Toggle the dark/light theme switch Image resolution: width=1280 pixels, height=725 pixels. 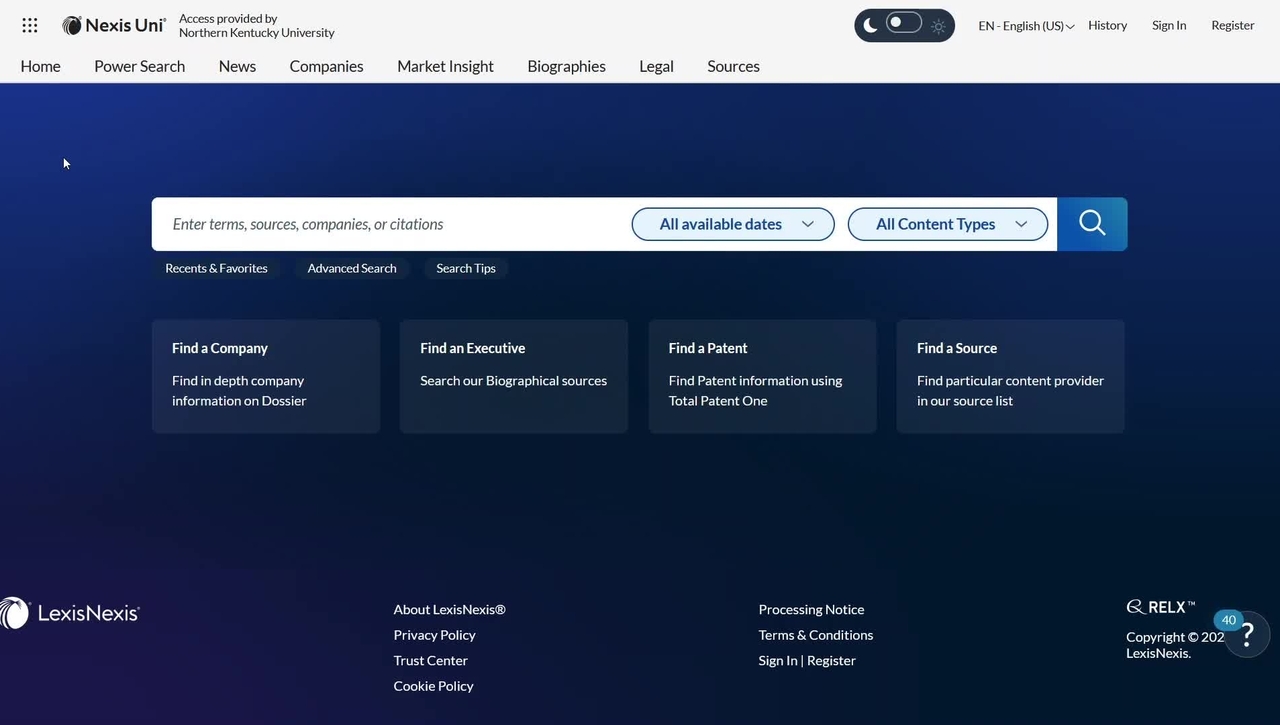pos(904,24)
